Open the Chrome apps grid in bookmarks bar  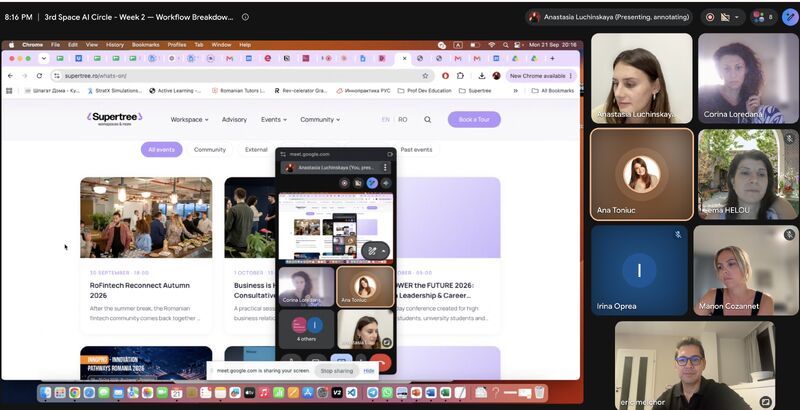(9, 91)
